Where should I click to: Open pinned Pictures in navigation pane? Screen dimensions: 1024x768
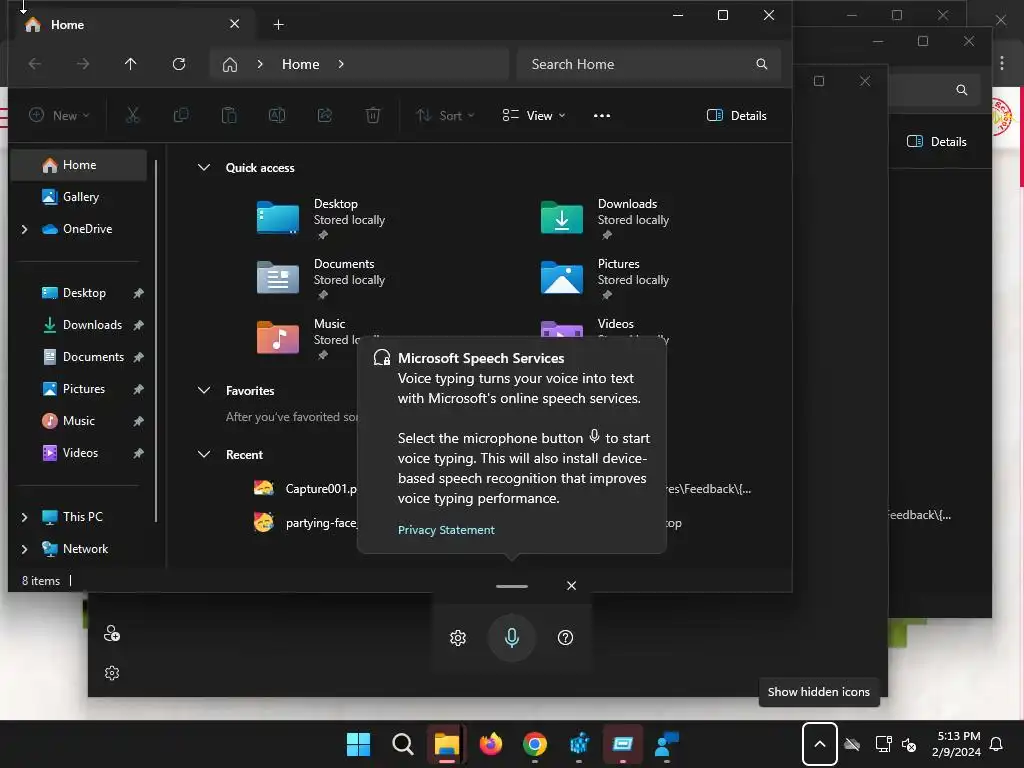tap(79, 389)
